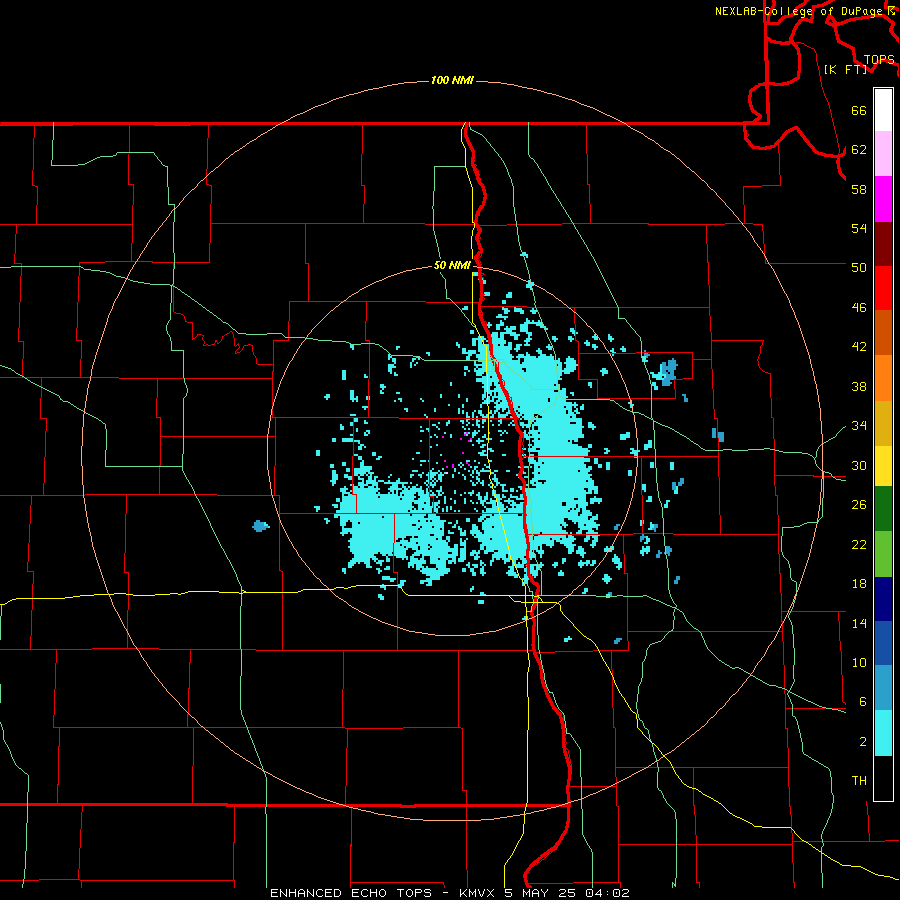Click the navy blue legend band
900x900 pixels.
coord(883,599)
